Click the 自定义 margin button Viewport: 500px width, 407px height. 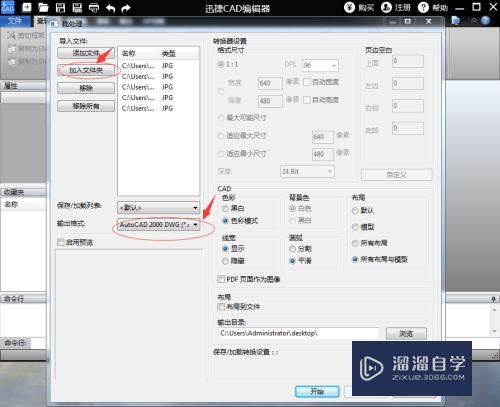tap(397, 175)
